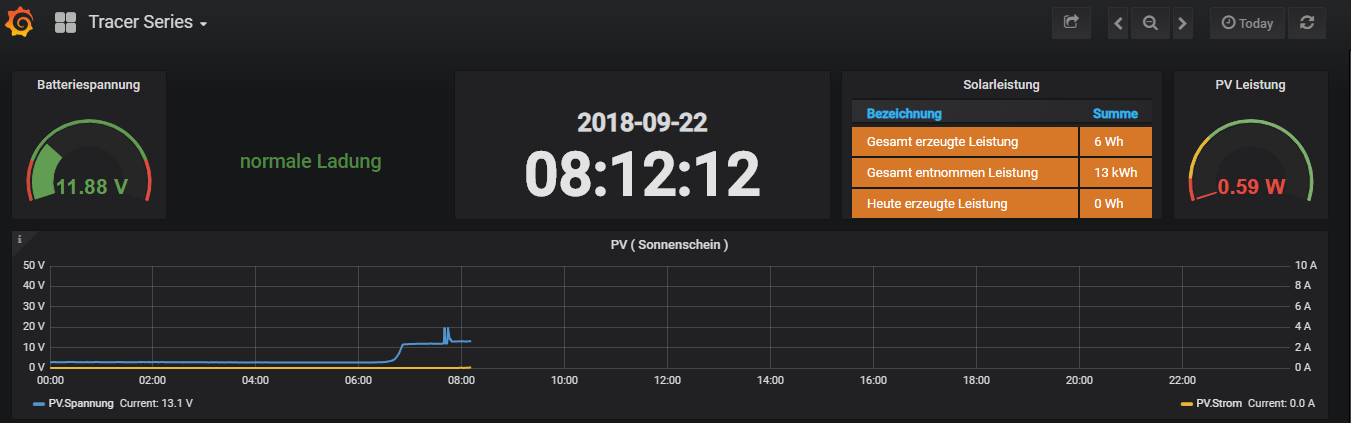The image size is (1351, 423).
Task: Shift time range forward with right arrow
Action: (x=1182, y=23)
